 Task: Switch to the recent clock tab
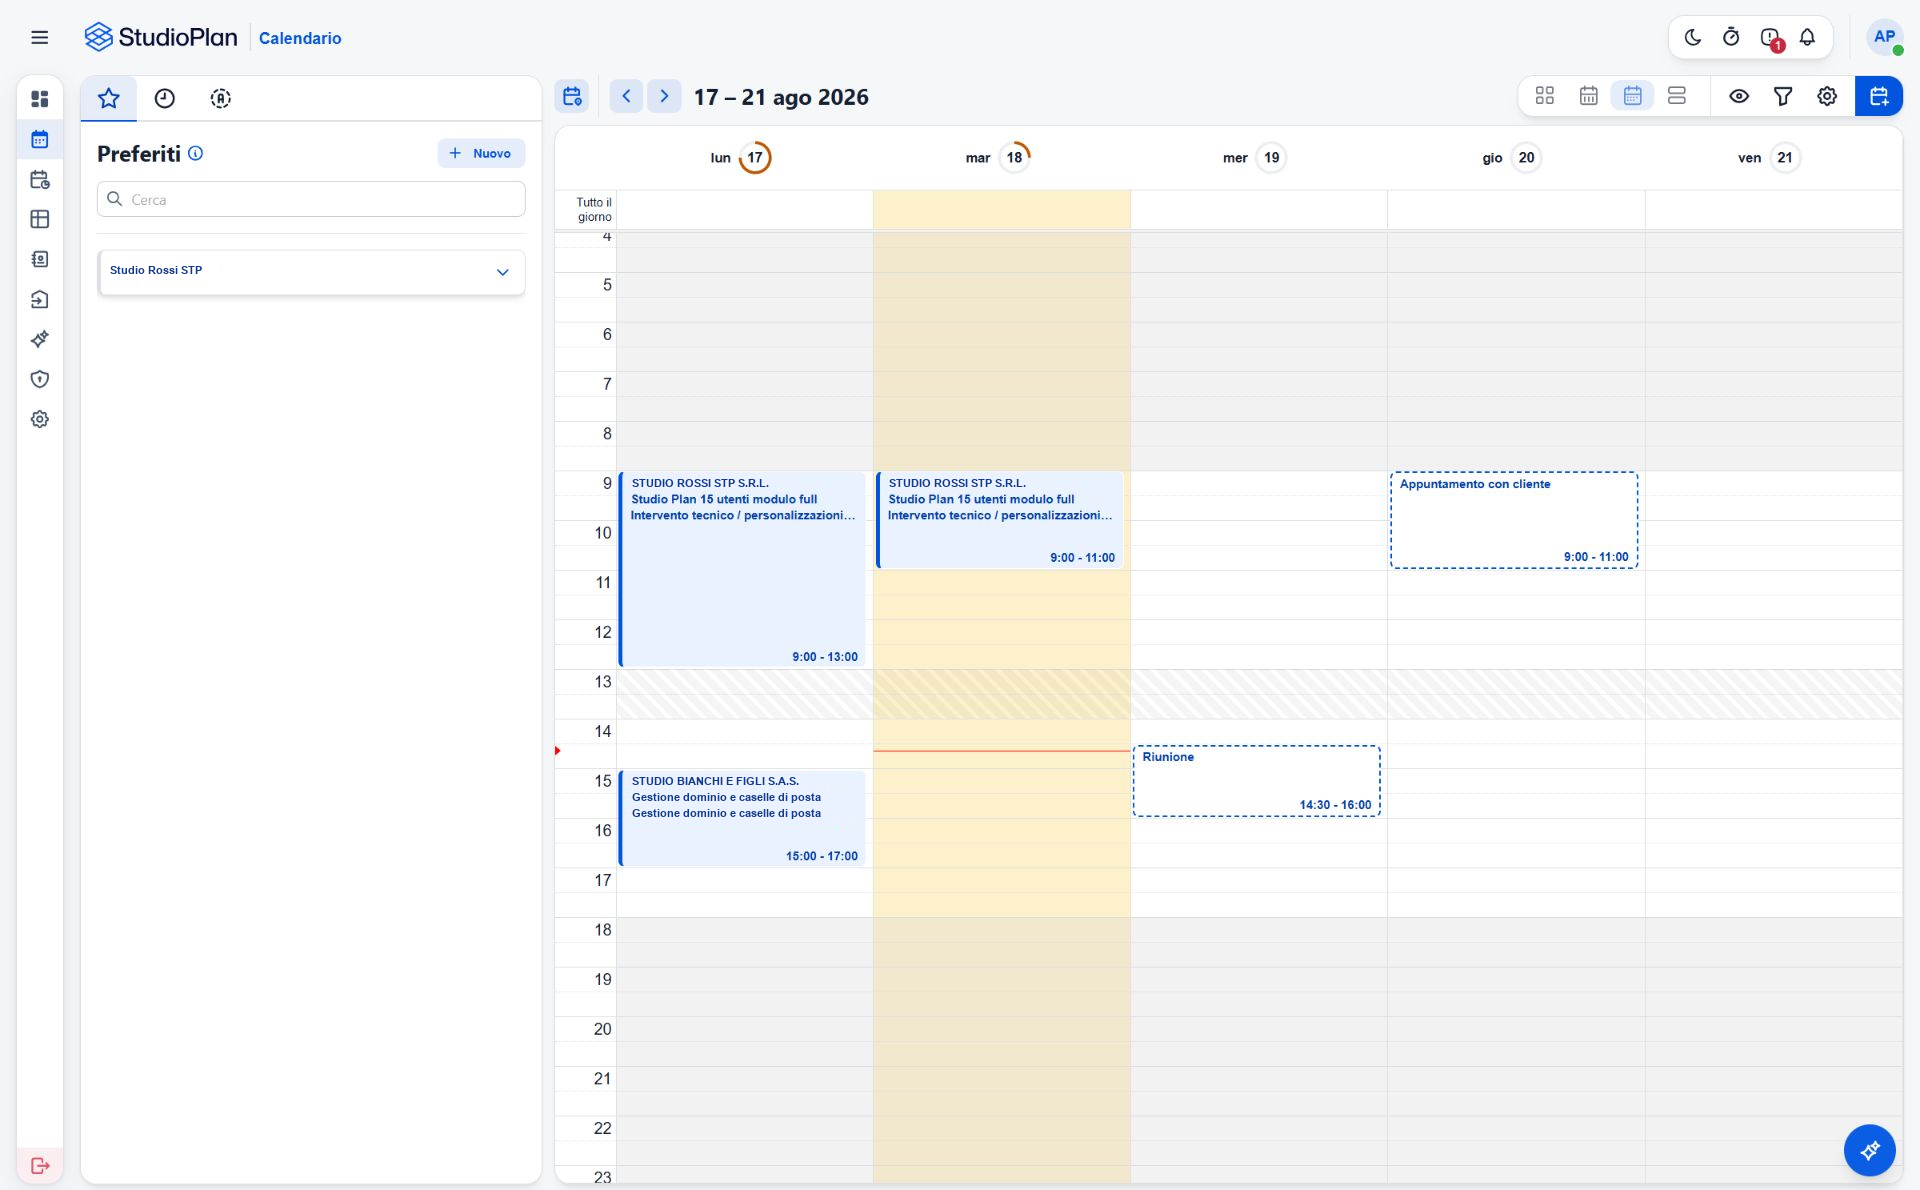pyautogui.click(x=165, y=98)
